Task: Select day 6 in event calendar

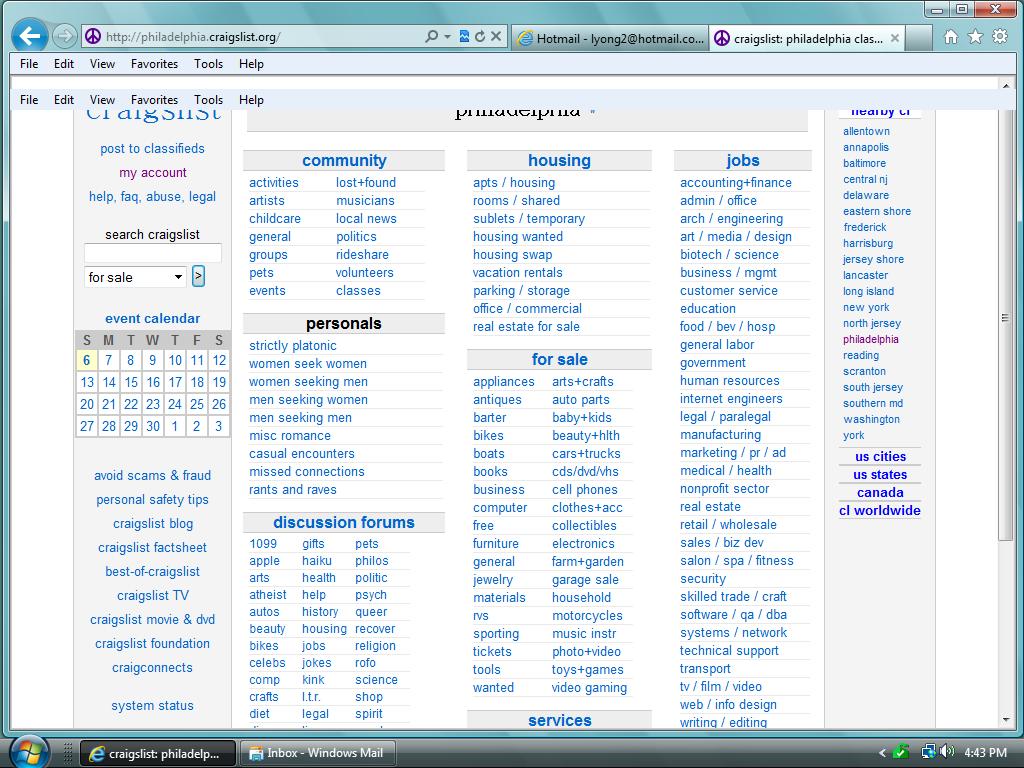Action: click(x=87, y=360)
